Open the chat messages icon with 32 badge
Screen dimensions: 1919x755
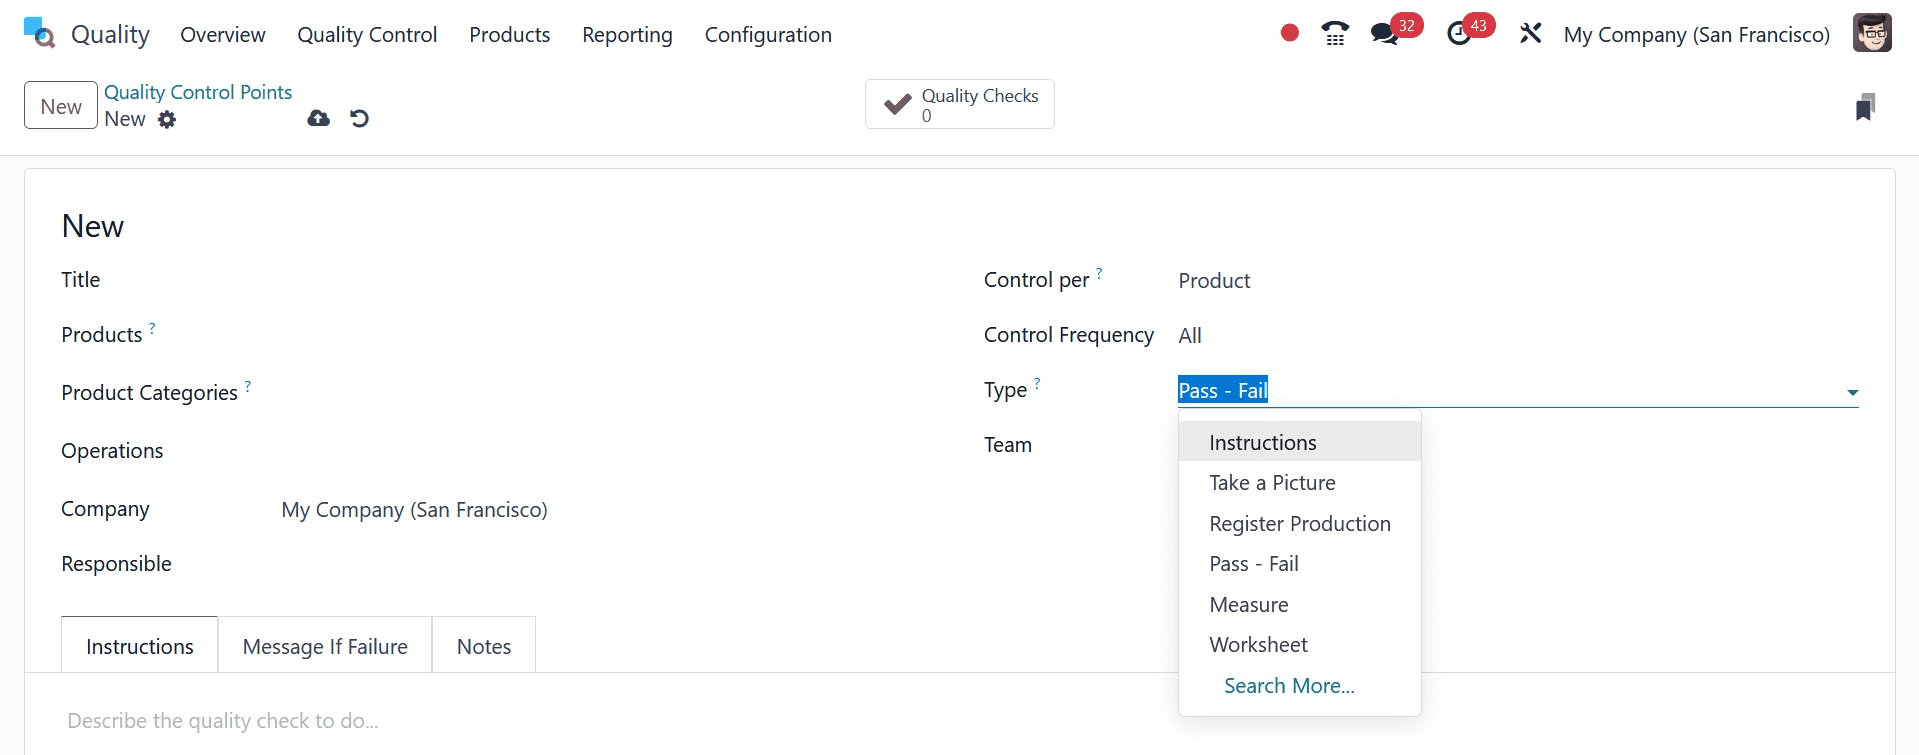(1384, 34)
